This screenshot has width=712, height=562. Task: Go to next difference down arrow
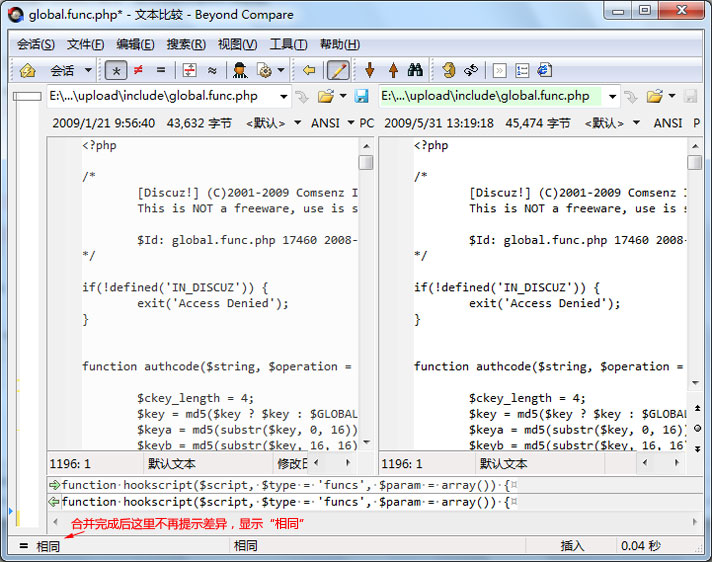(370, 70)
